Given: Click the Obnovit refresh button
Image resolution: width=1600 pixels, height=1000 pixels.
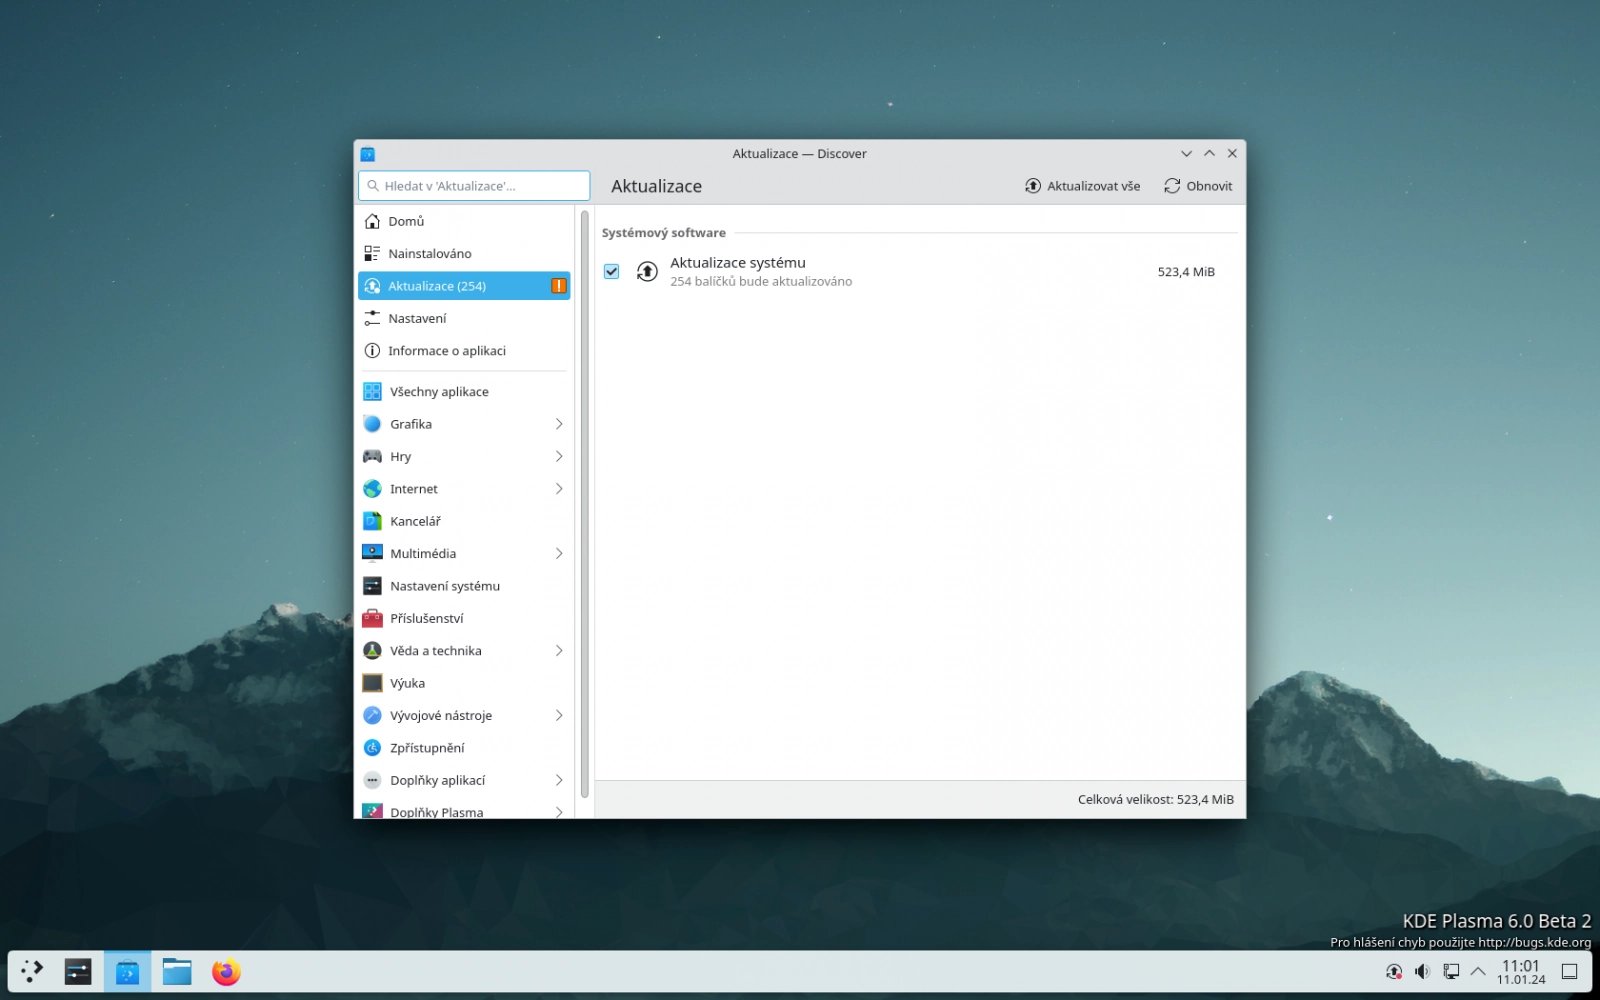Looking at the screenshot, I should [x=1198, y=186].
